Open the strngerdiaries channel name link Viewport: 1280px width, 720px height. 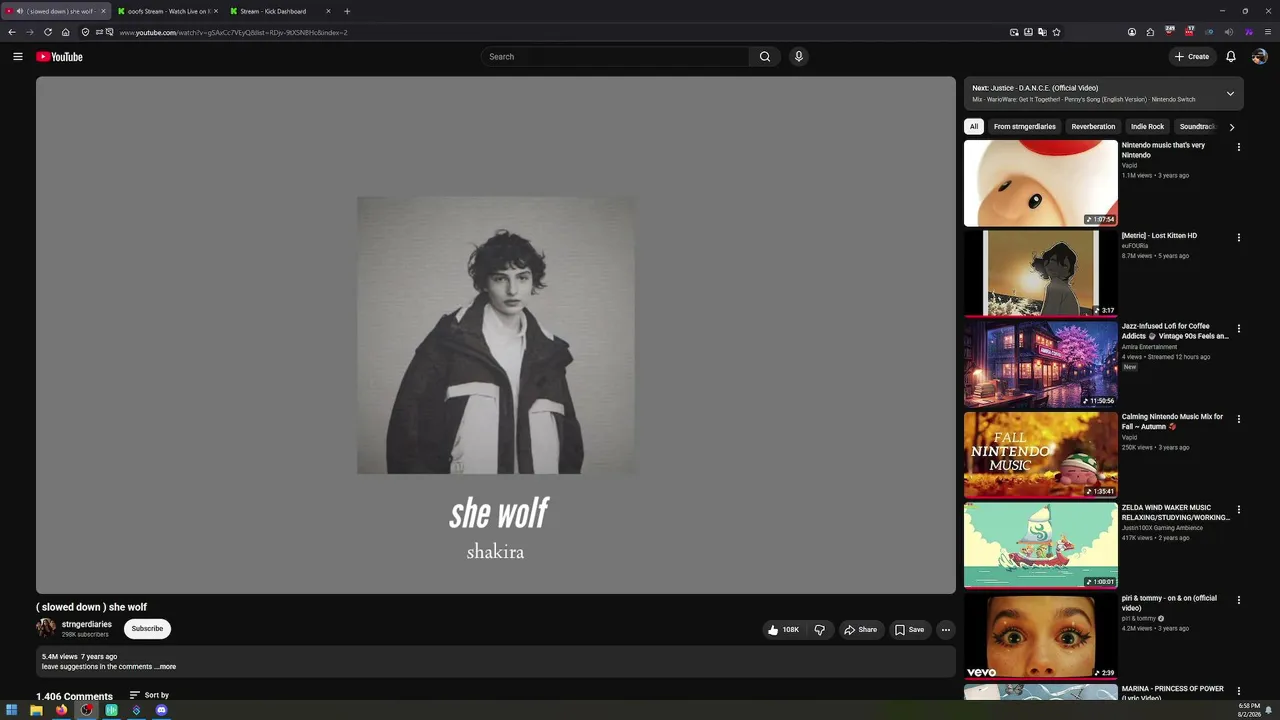pyautogui.click(x=87, y=625)
